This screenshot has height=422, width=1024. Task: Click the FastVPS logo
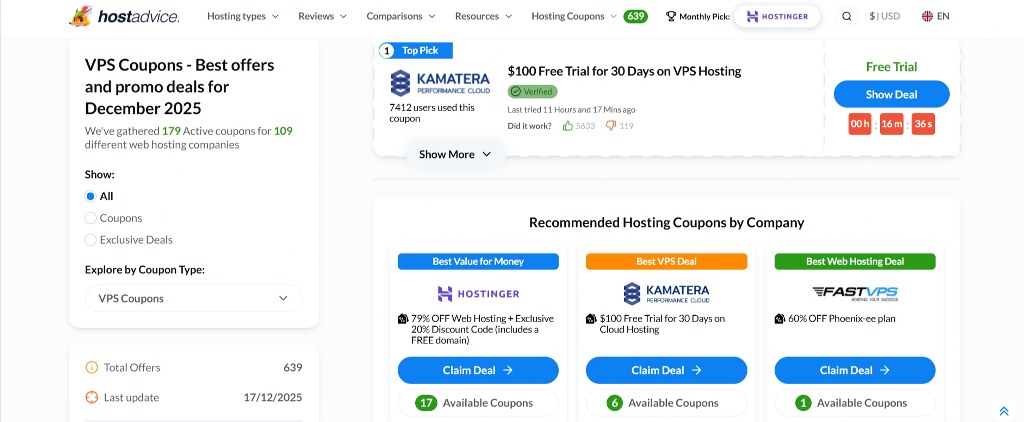855,293
